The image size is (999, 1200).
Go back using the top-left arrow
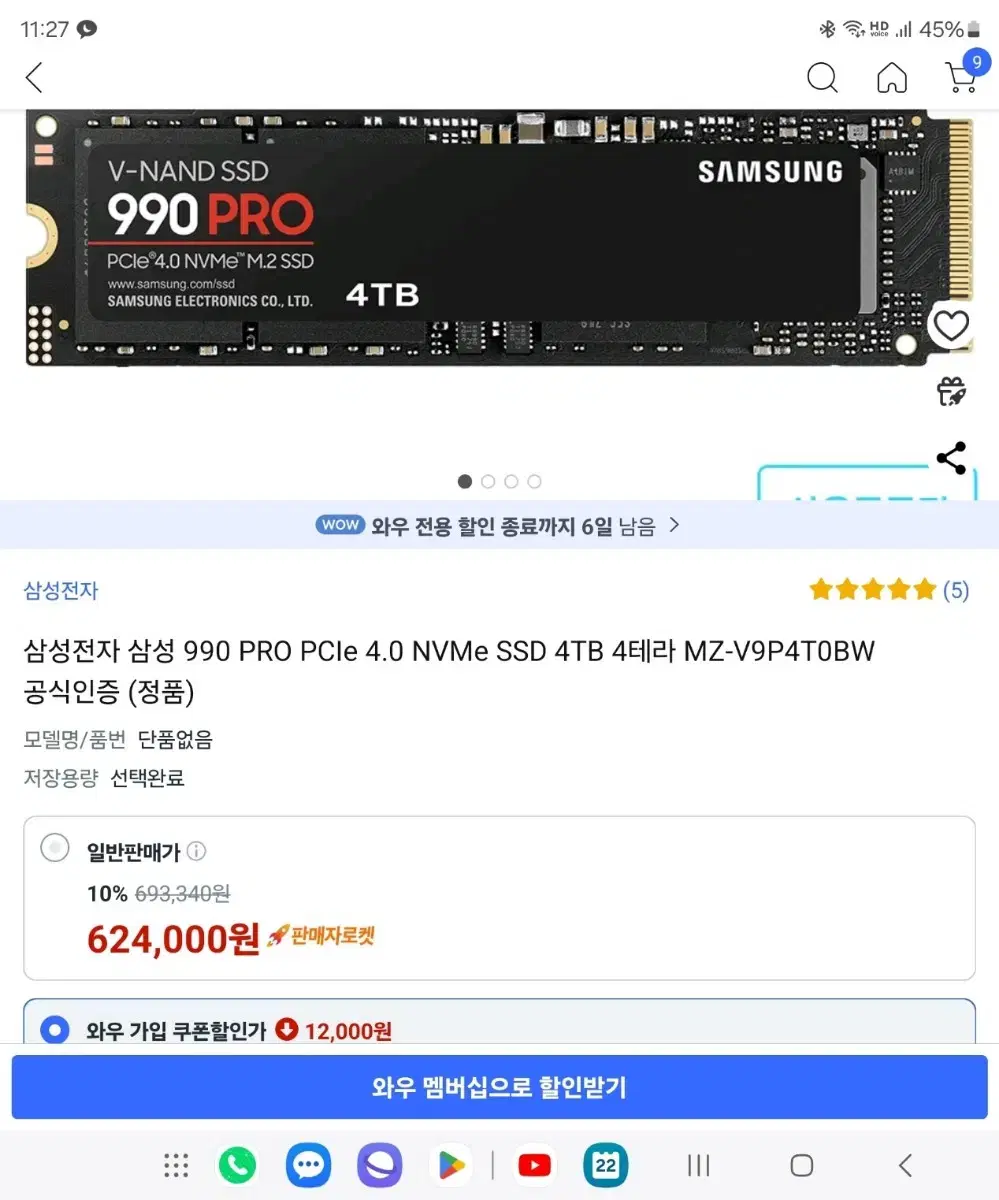coord(34,78)
